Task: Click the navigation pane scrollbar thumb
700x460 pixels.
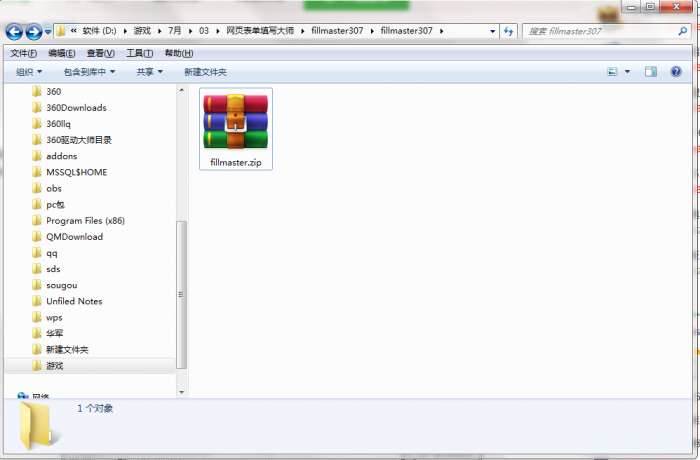Action: tap(181, 295)
